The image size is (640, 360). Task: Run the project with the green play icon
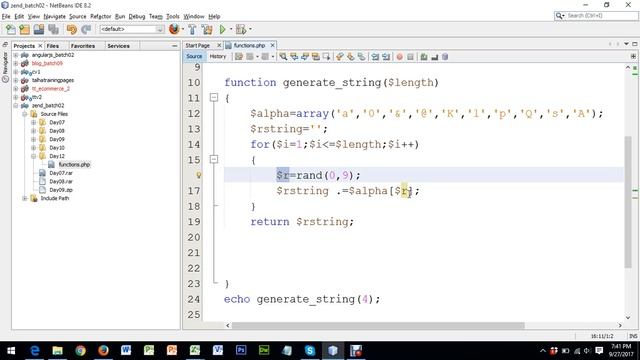222,29
